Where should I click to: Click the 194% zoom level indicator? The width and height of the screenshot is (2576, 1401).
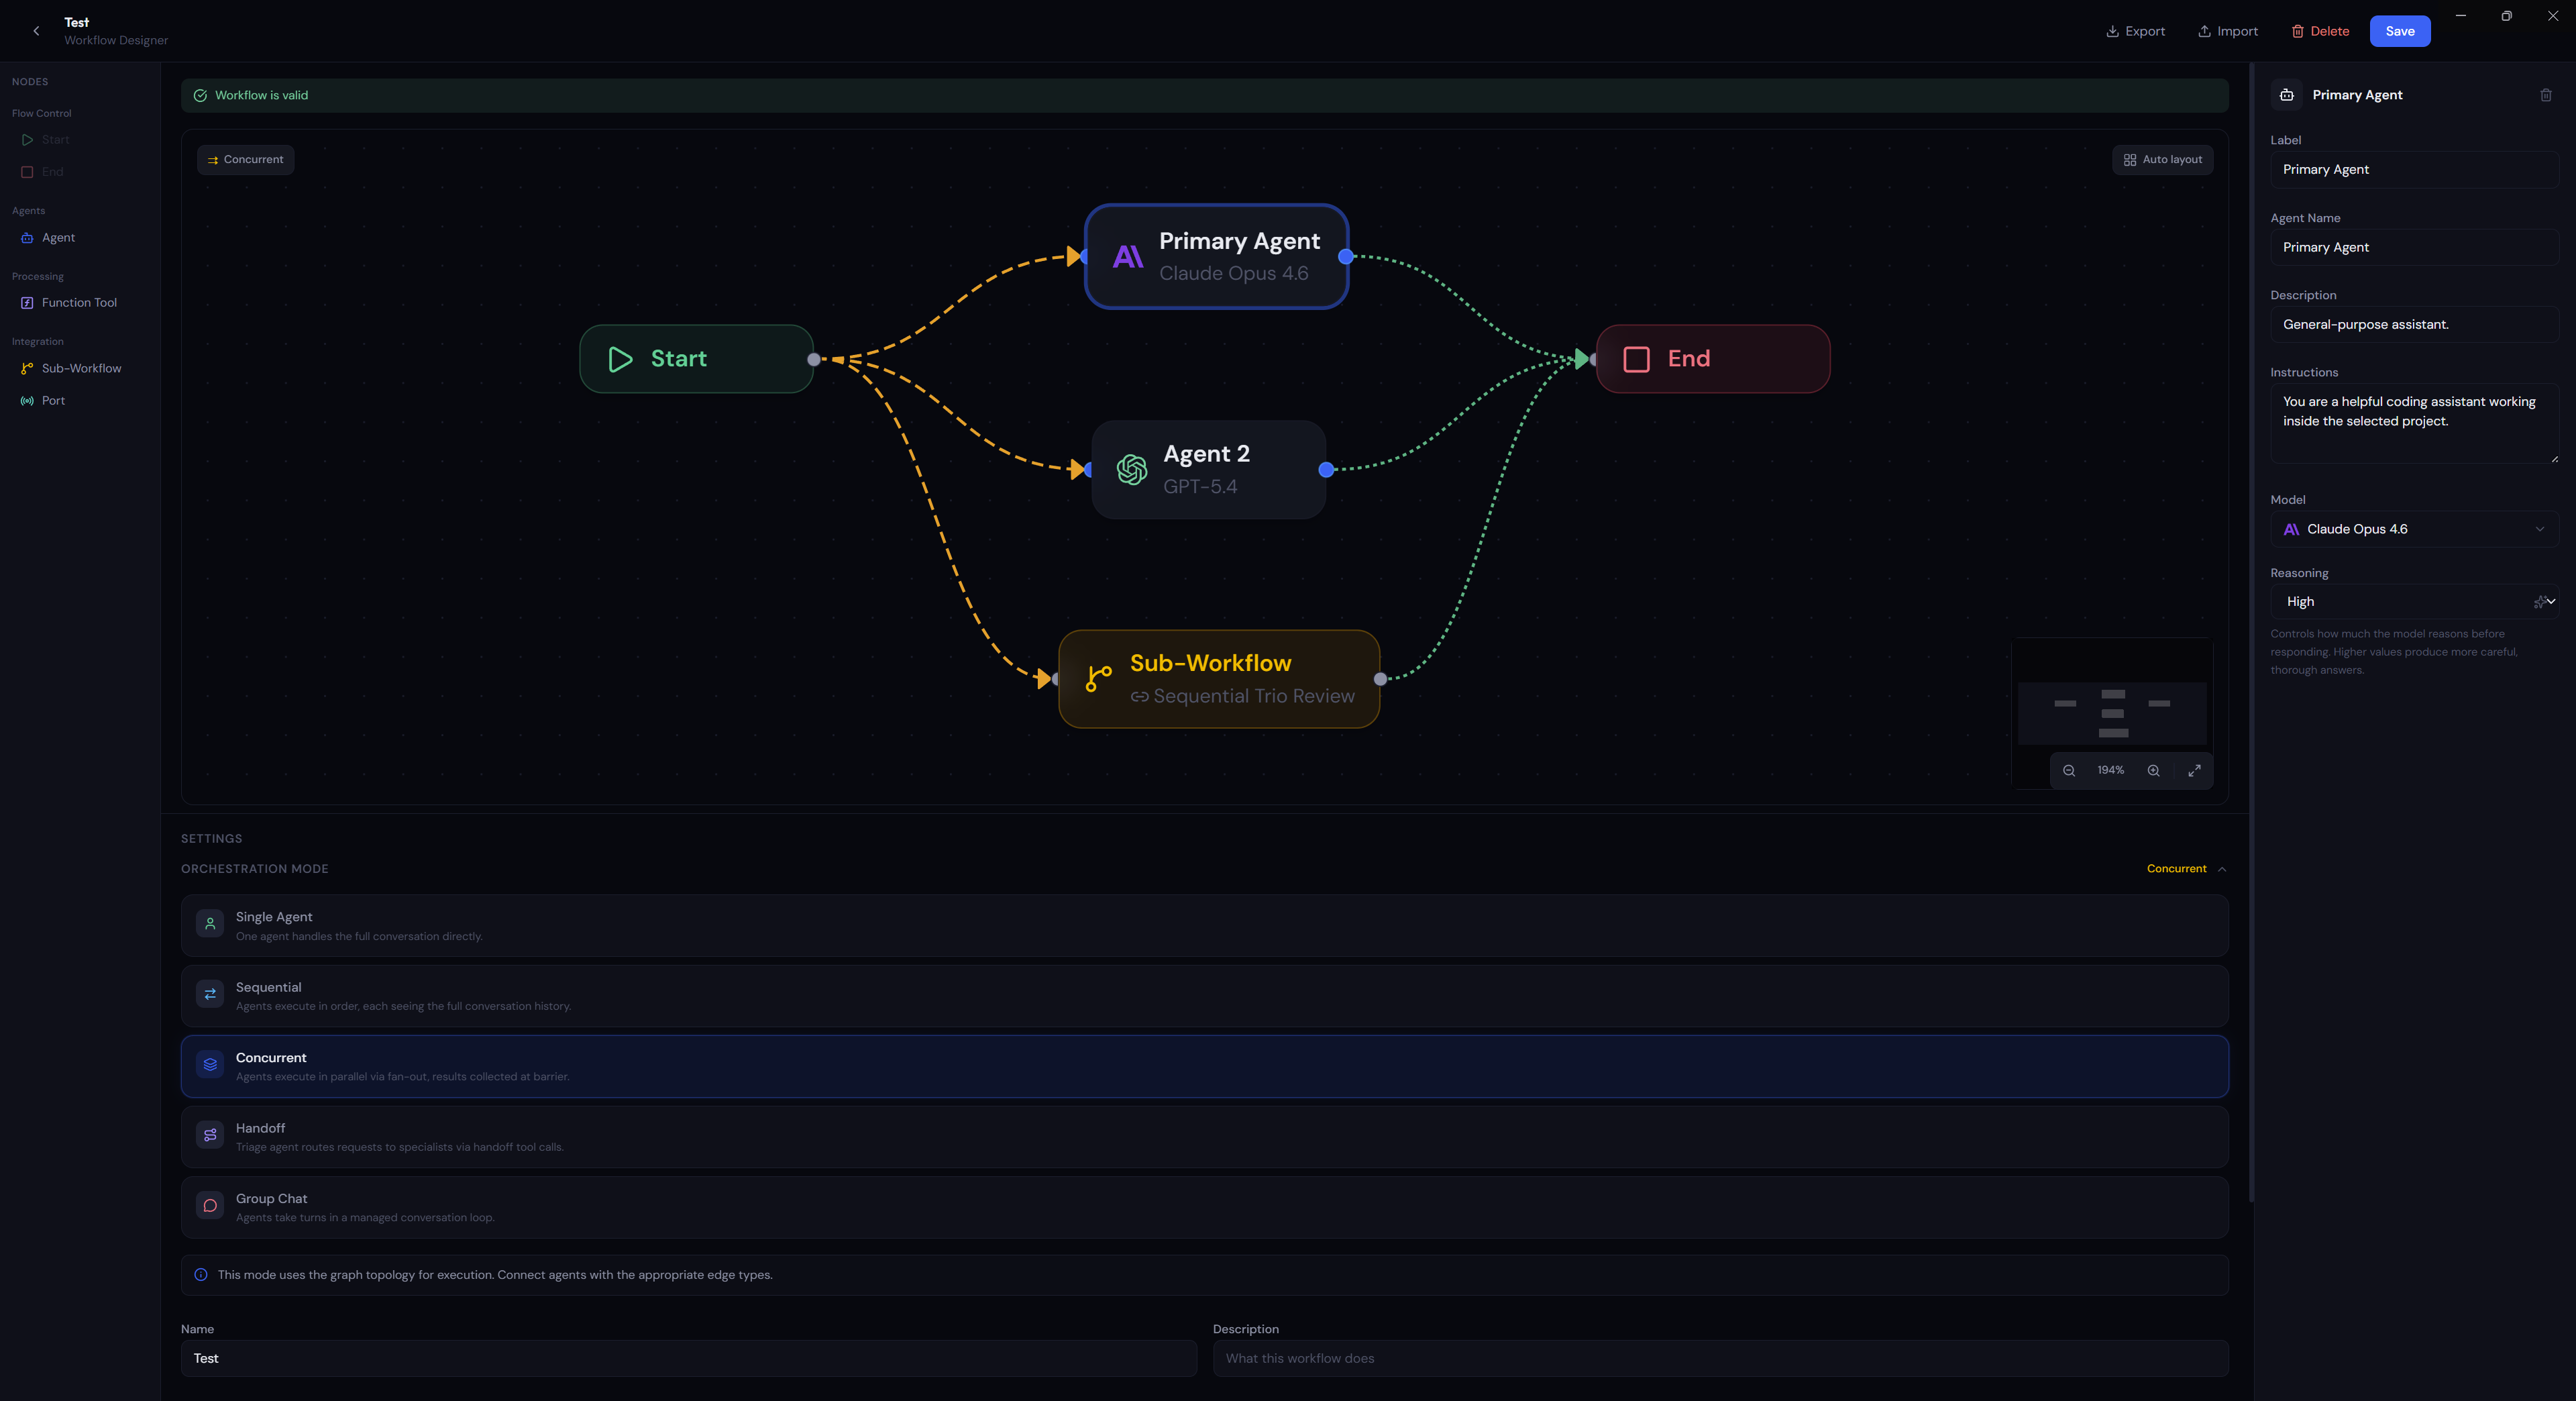point(2111,771)
